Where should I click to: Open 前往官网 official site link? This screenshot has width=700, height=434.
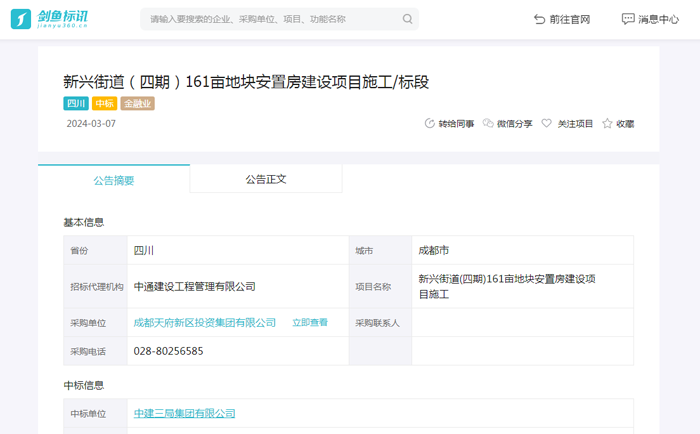coord(562,19)
